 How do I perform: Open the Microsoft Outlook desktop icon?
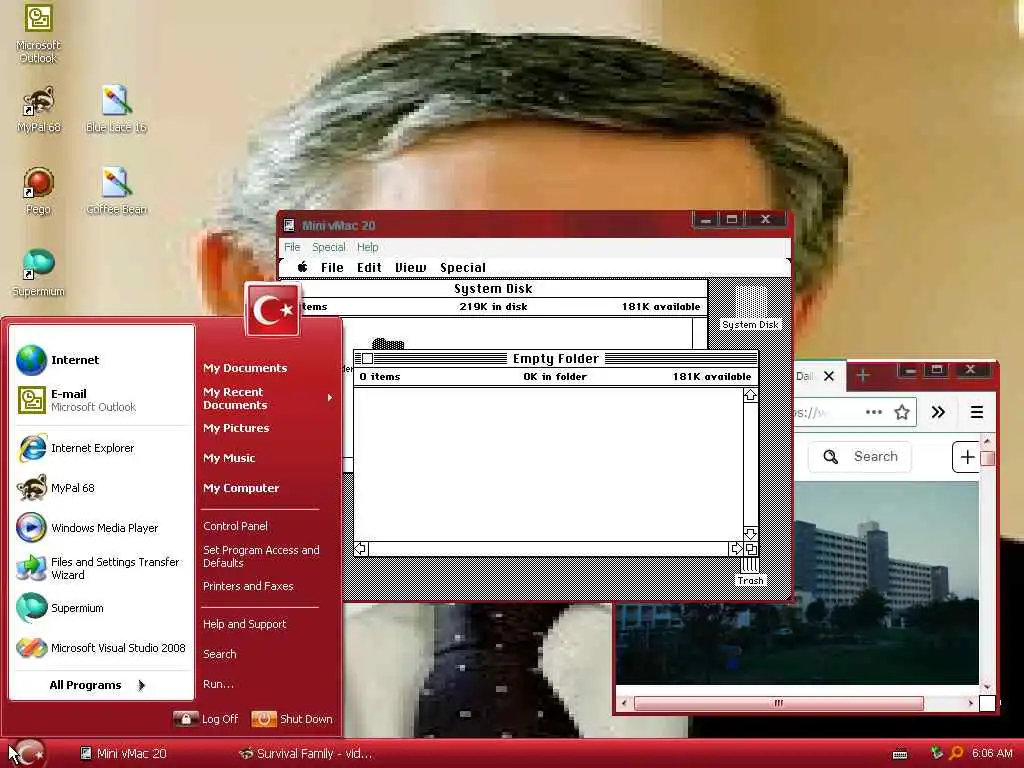click(x=38, y=33)
